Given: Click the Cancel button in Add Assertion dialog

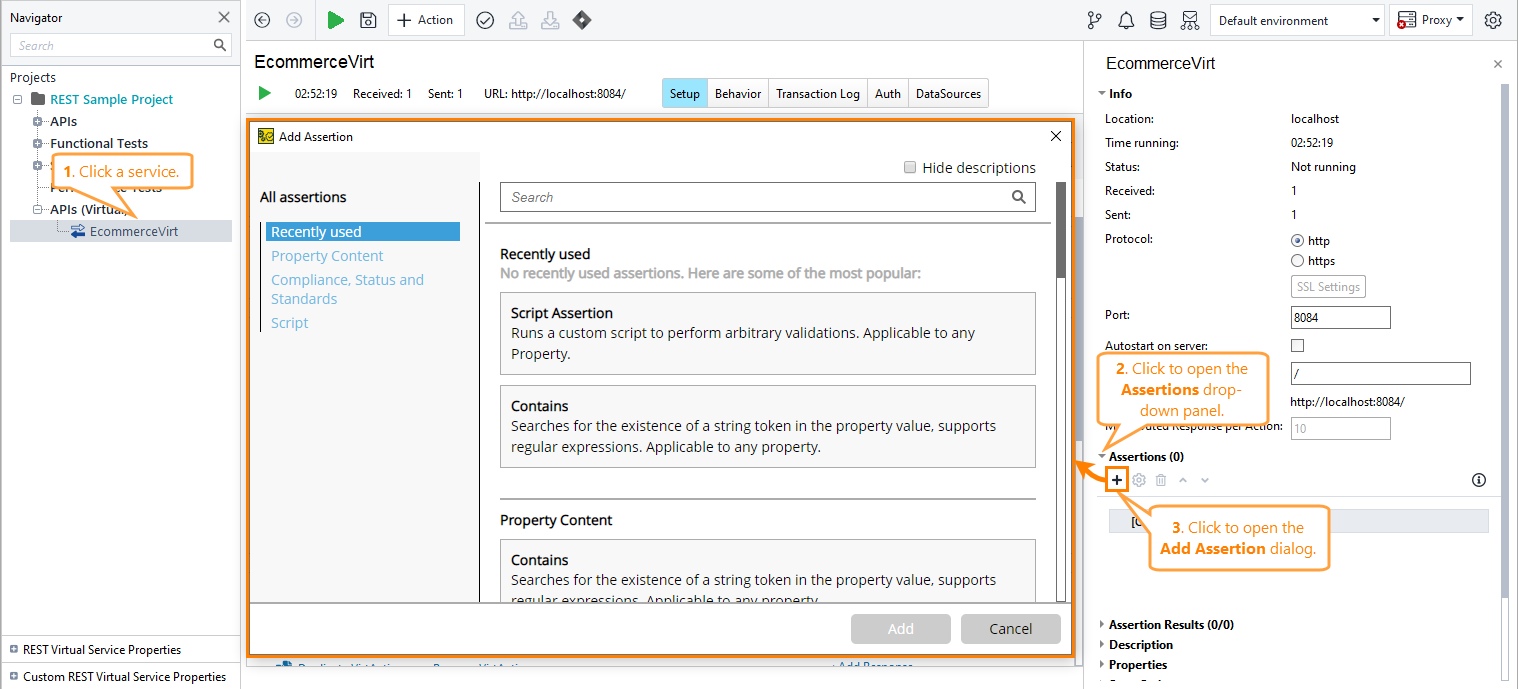Looking at the screenshot, I should coord(1010,628).
